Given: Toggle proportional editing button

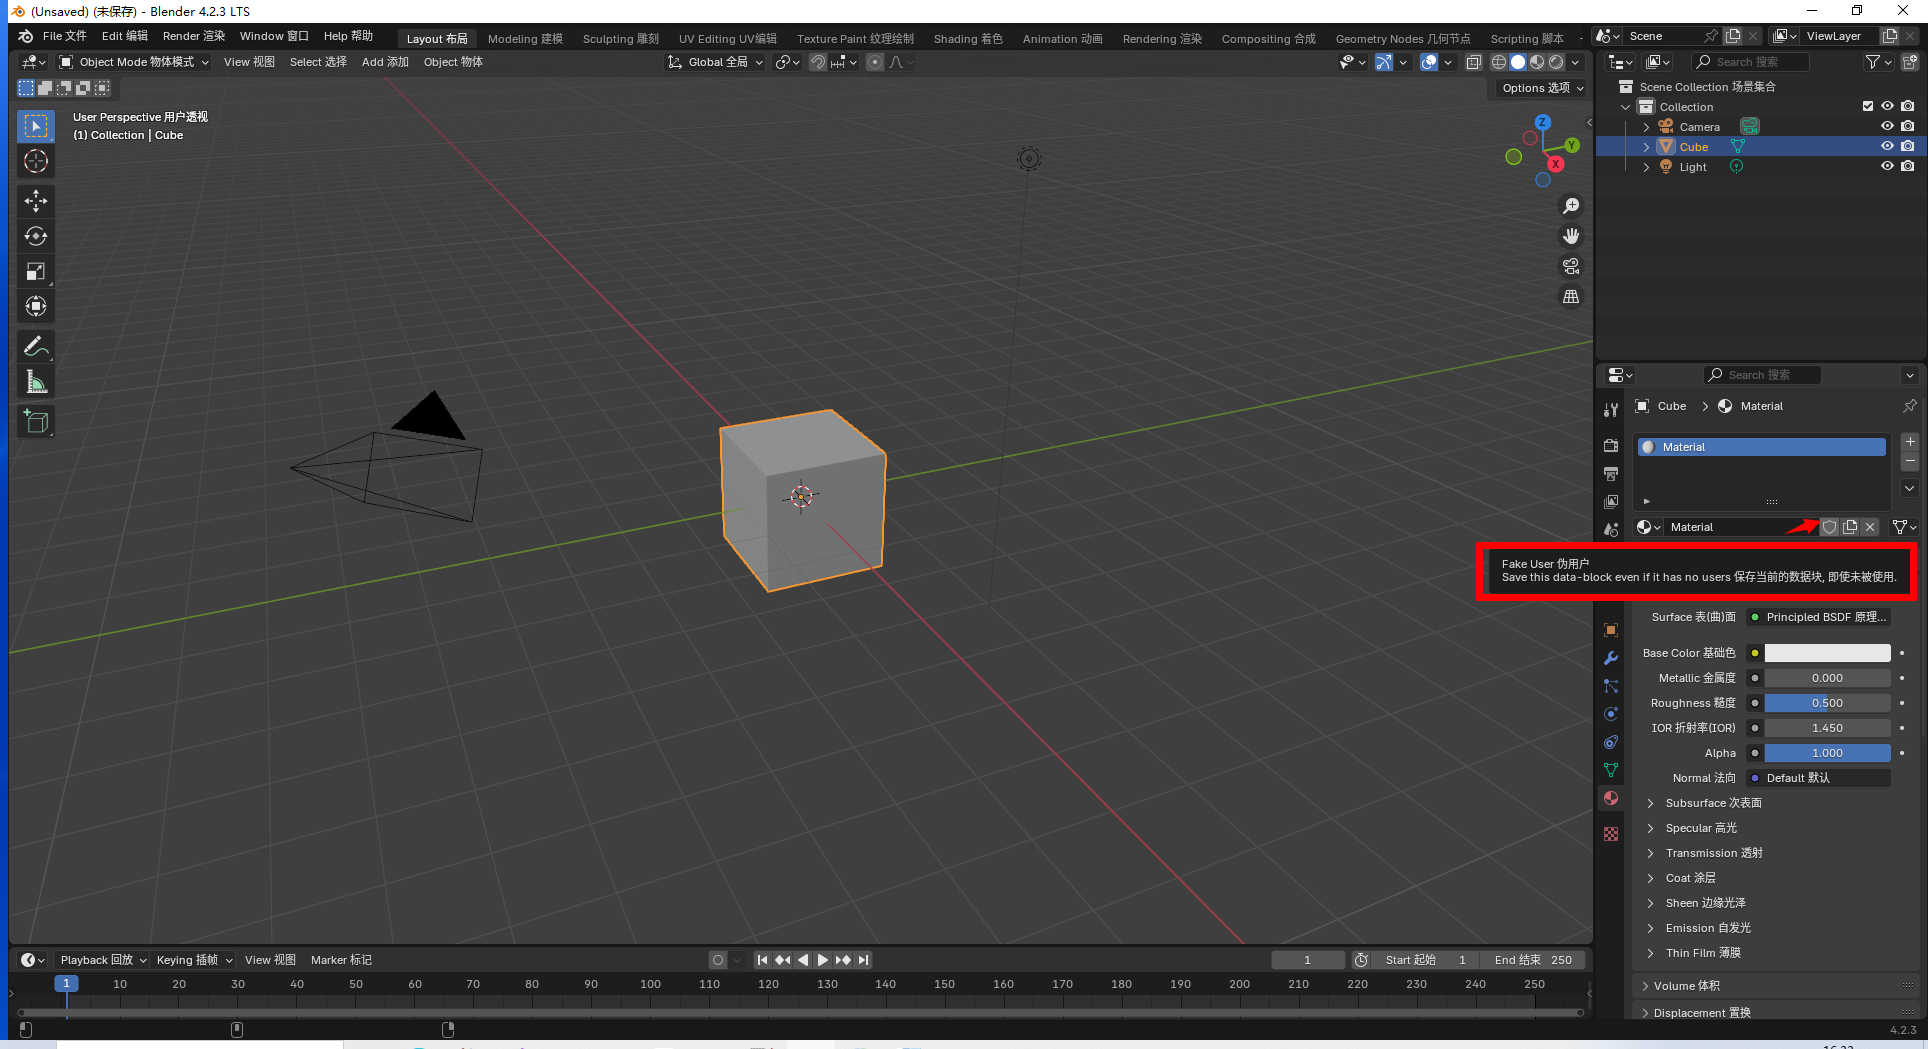Looking at the screenshot, I should (875, 62).
